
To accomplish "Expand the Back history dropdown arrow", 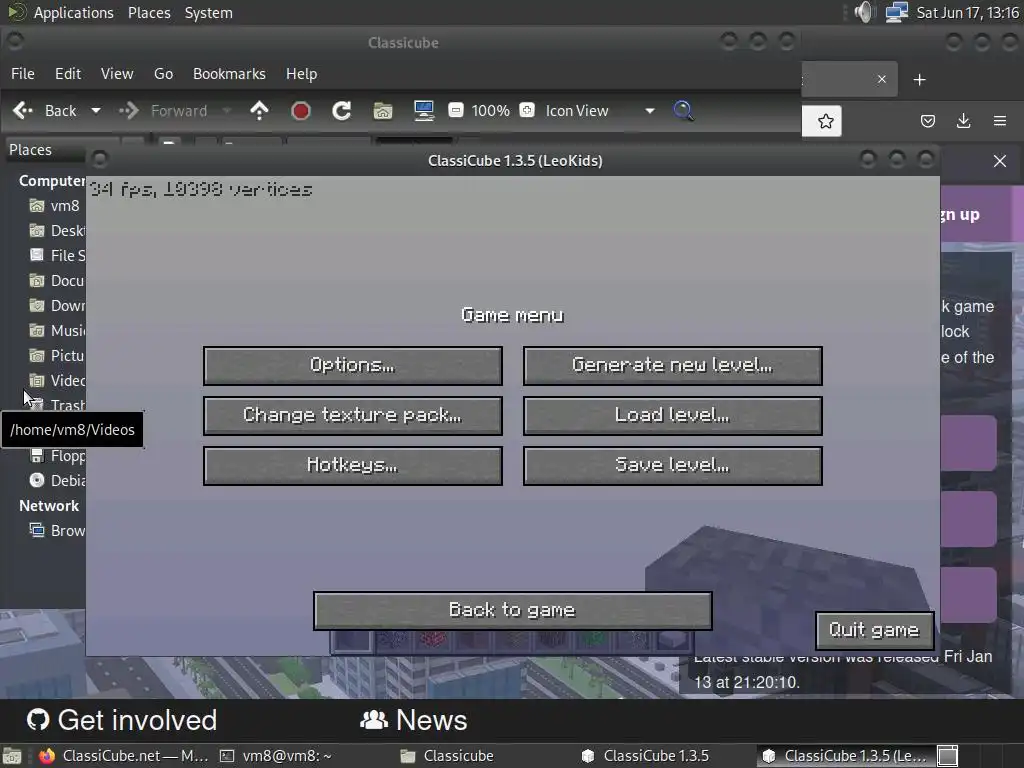I will [x=96, y=111].
